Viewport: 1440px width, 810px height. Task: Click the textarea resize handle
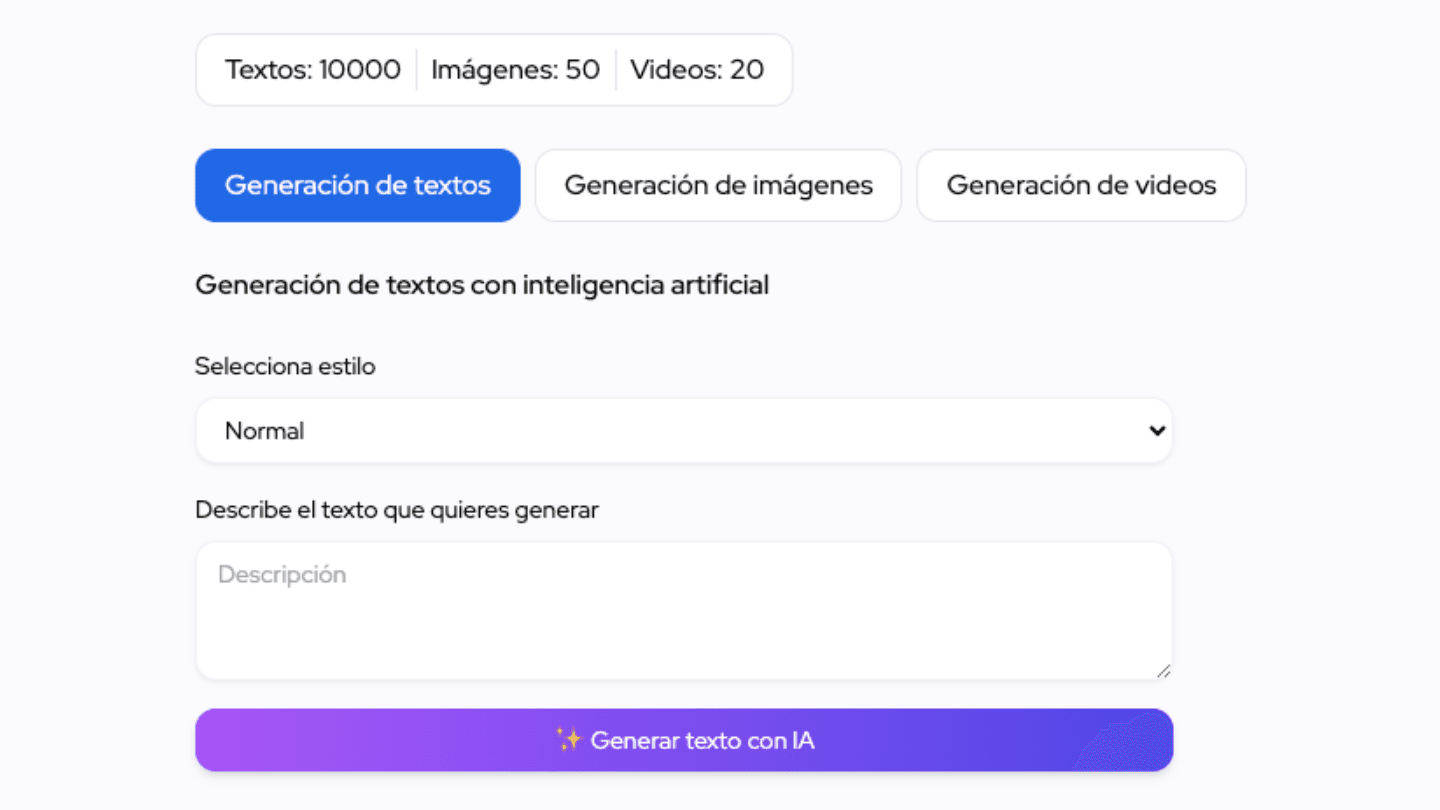pos(1165,670)
